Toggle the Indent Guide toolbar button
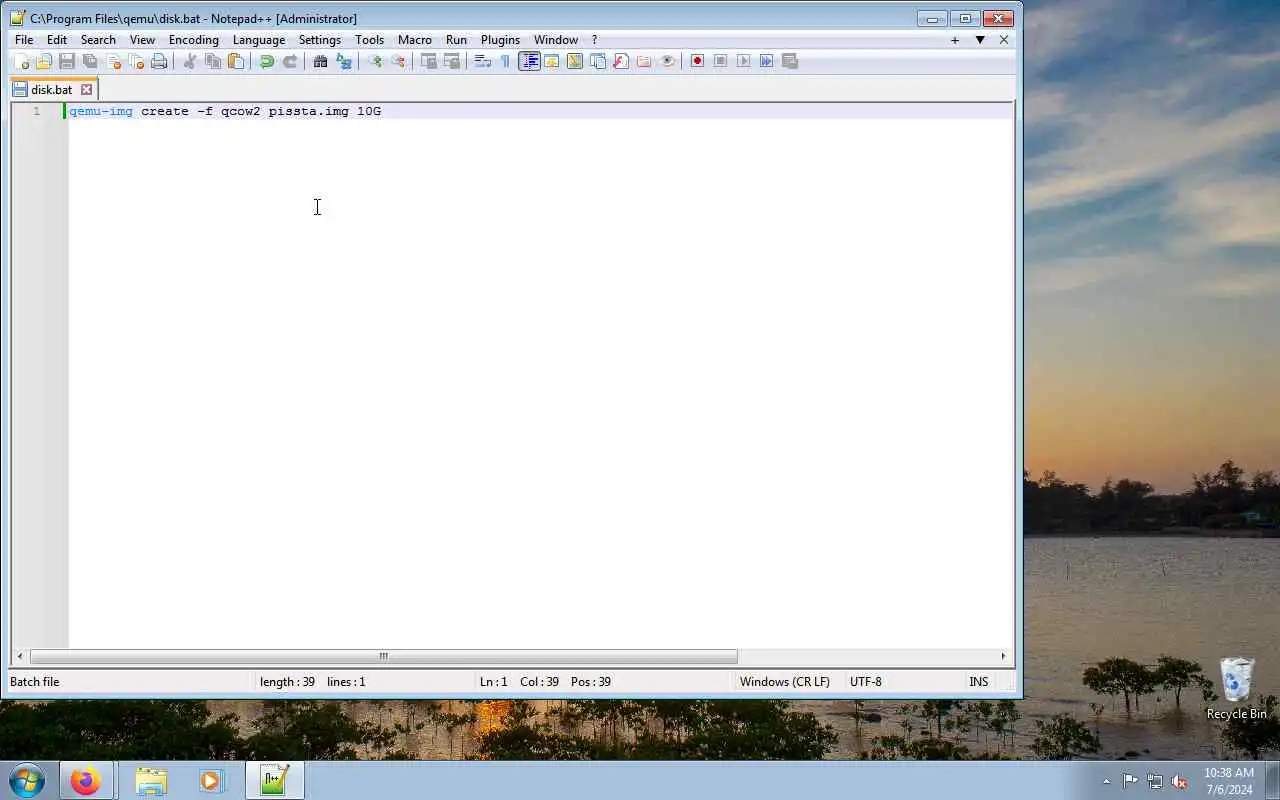Image resolution: width=1280 pixels, height=800 pixels. coord(529,61)
